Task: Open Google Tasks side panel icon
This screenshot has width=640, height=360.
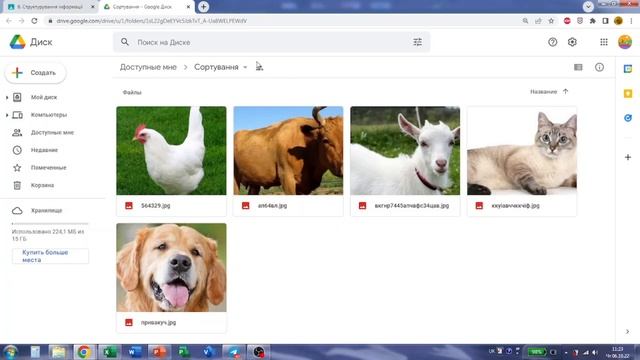Action: click(628, 118)
